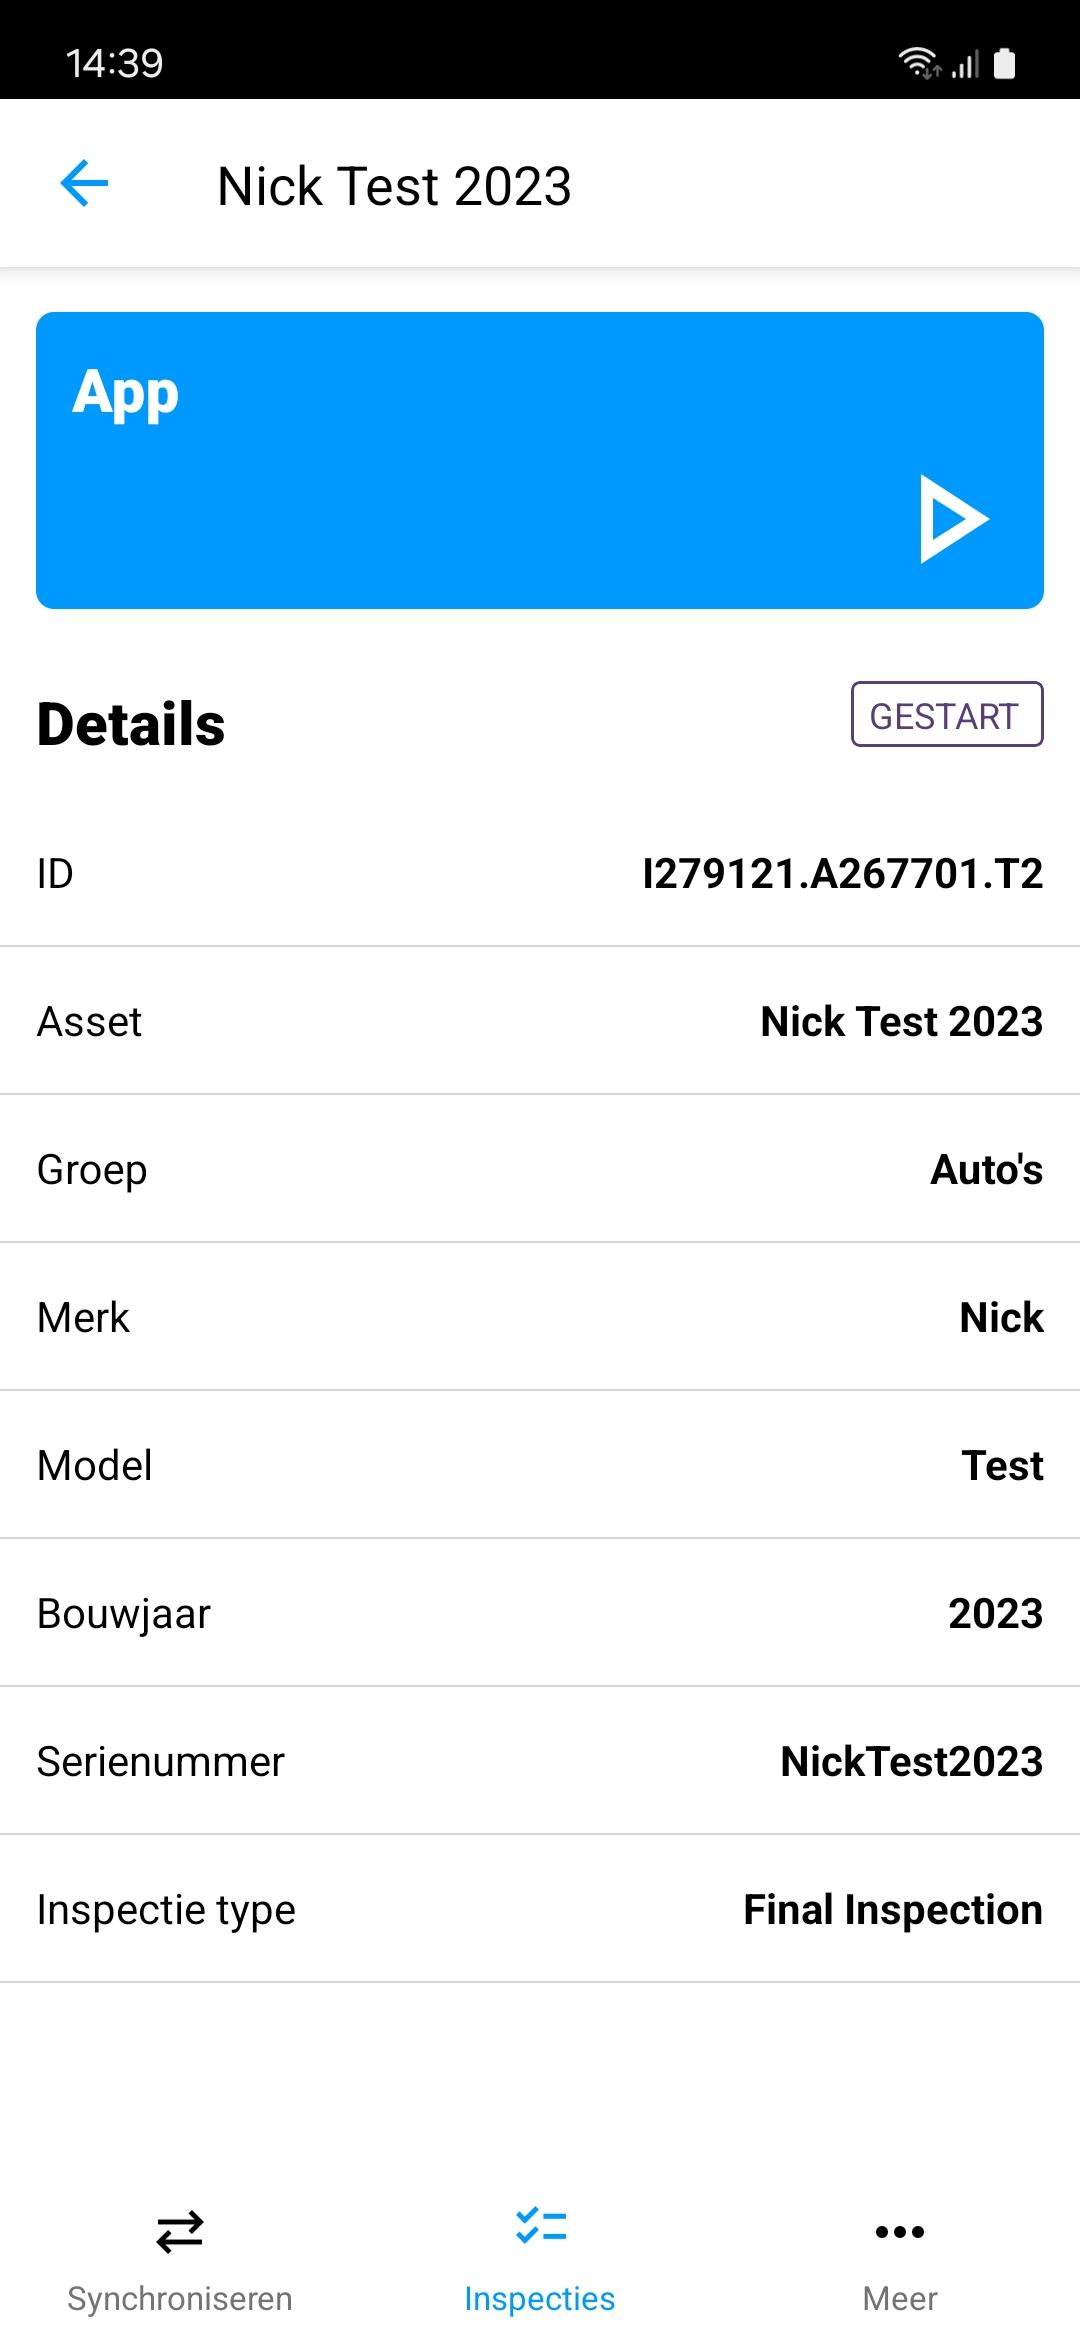This screenshot has width=1080, height=2340.
Task: Tap the signal strength icon
Action: click(965, 65)
